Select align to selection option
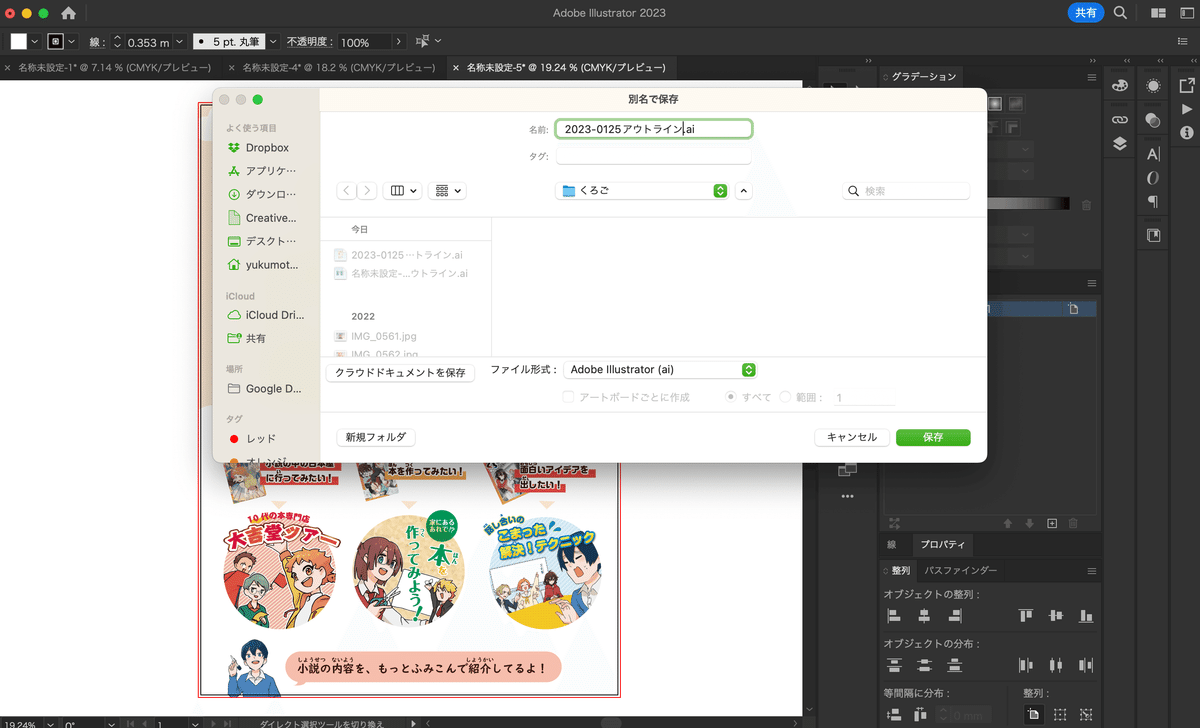 1060,714
